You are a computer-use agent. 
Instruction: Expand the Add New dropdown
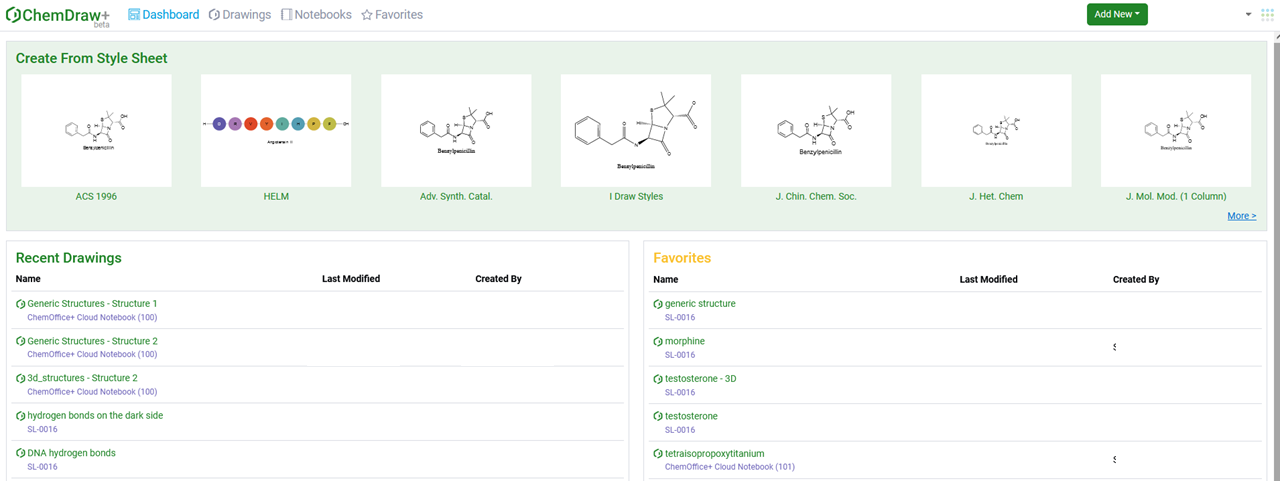tap(1117, 14)
